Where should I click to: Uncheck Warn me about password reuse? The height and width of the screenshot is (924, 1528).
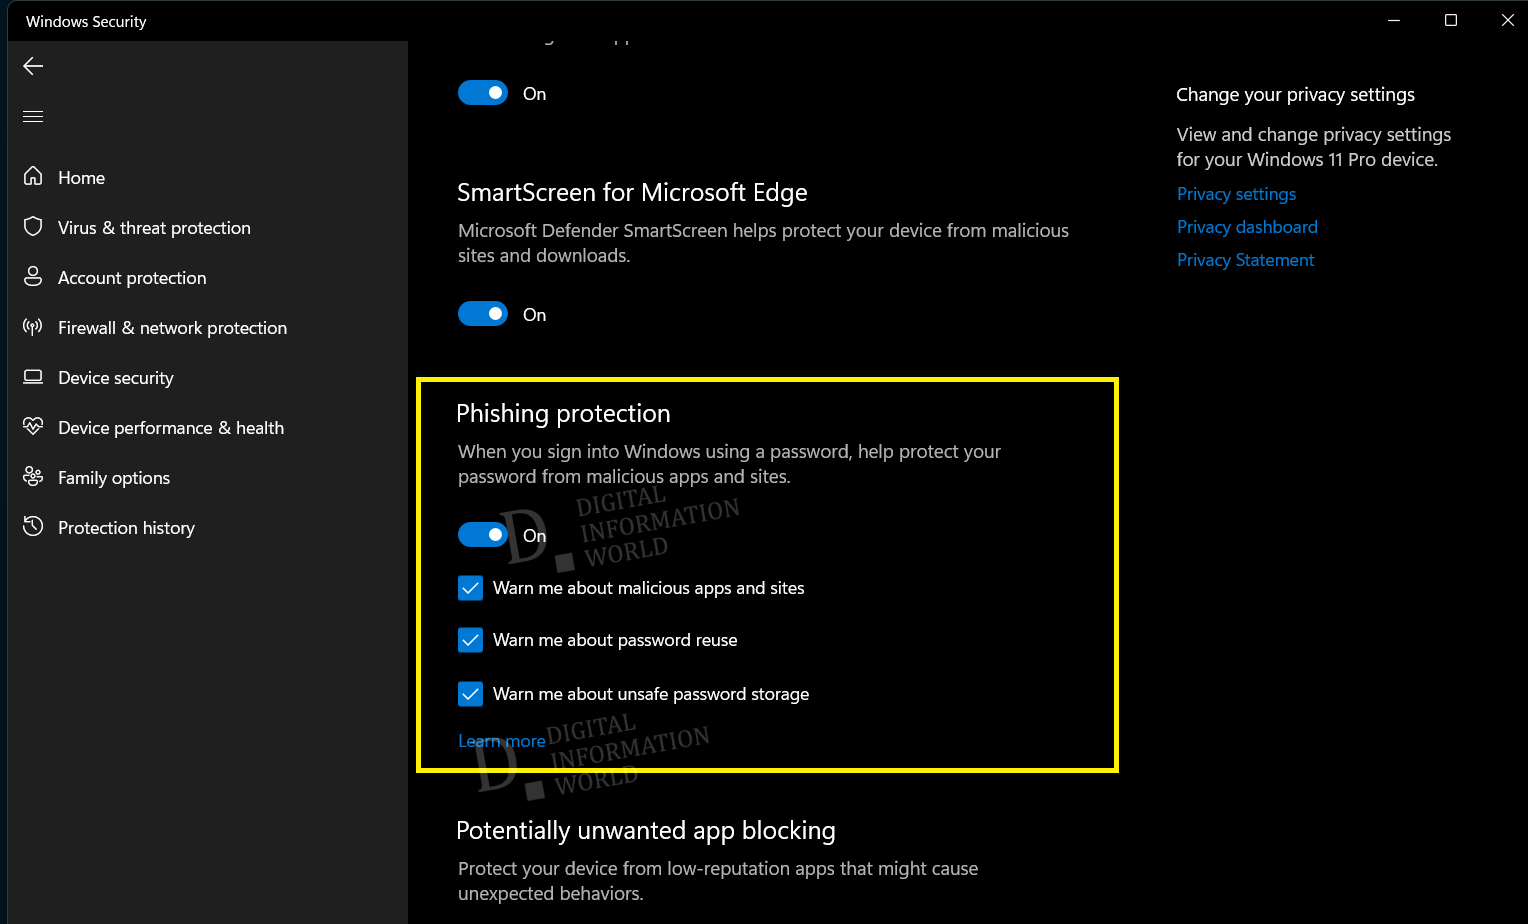tap(470, 640)
